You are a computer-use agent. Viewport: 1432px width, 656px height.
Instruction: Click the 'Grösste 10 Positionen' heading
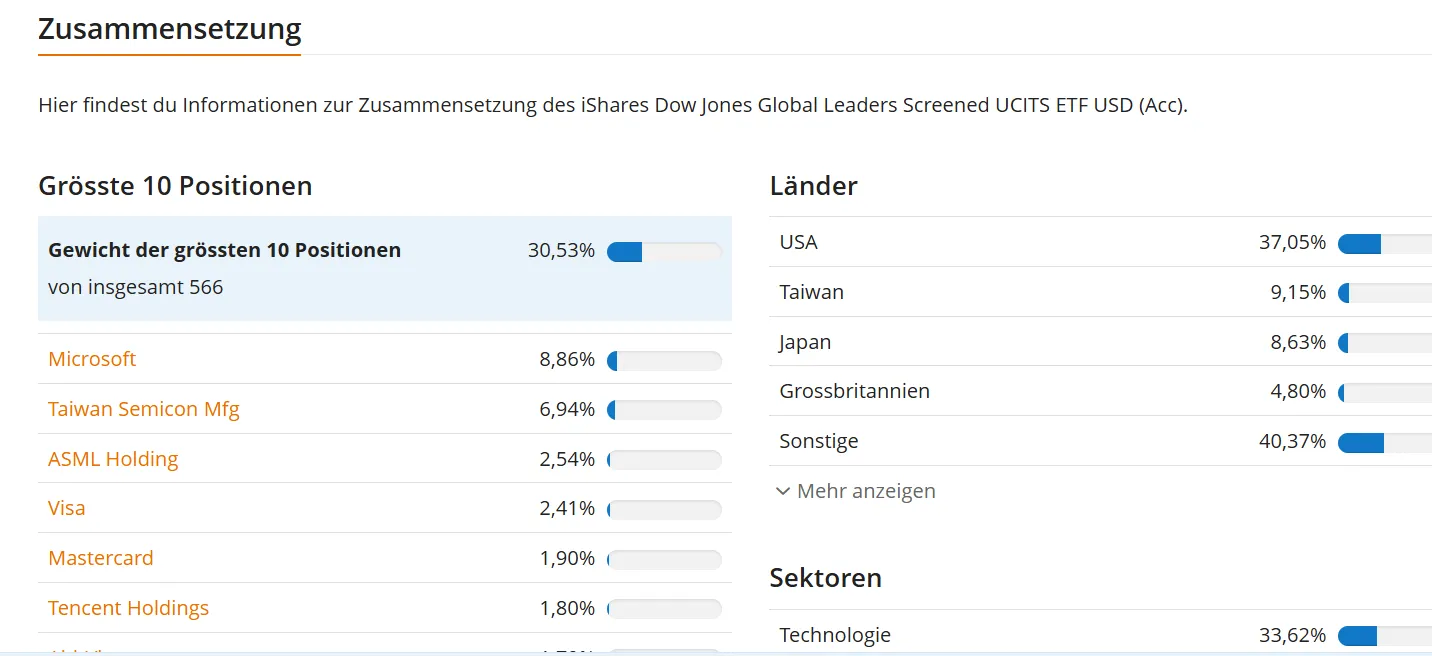(x=175, y=186)
